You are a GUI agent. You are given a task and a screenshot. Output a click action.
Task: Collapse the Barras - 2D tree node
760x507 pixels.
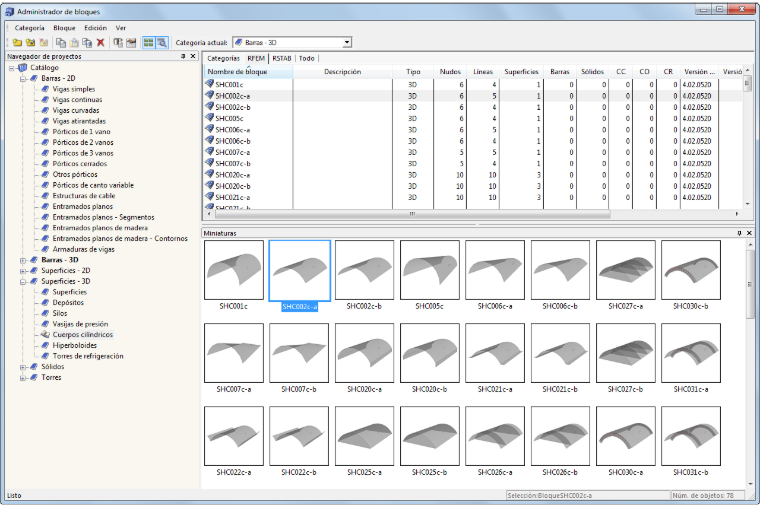pyautogui.click(x=23, y=79)
